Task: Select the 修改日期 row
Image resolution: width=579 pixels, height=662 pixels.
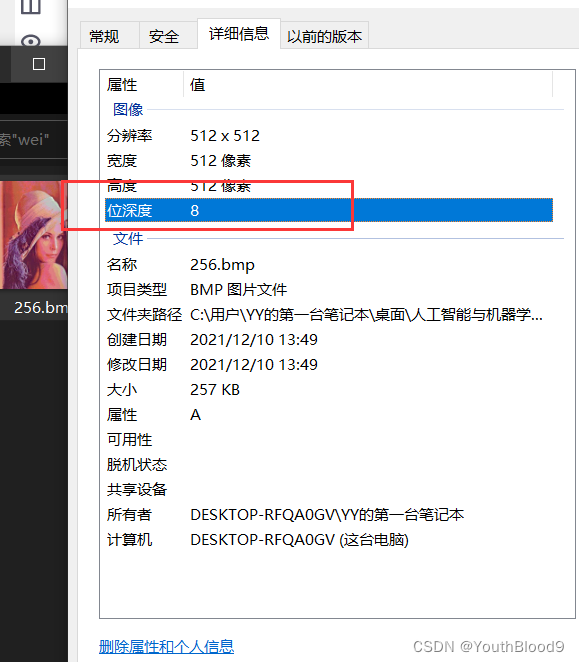Action: [329, 364]
